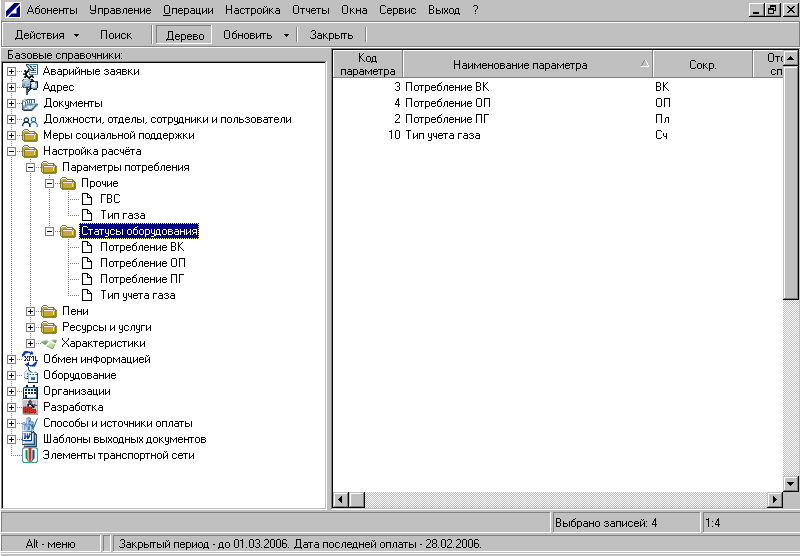
Task: Click the horizontal scrollbar right arrow
Action: coord(775,499)
